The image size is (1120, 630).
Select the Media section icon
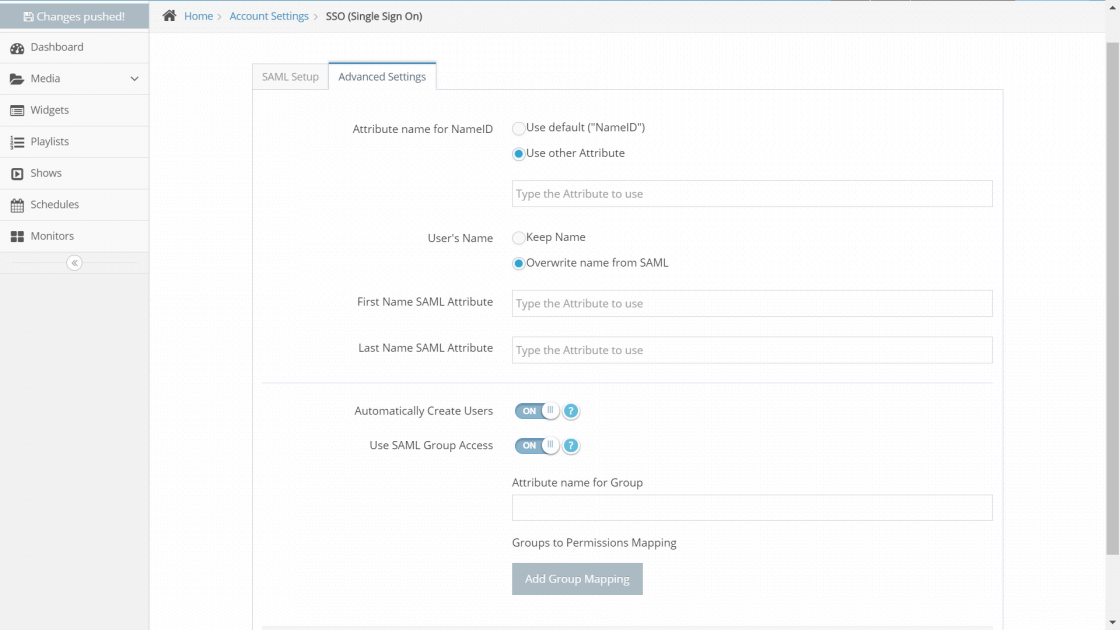19,78
